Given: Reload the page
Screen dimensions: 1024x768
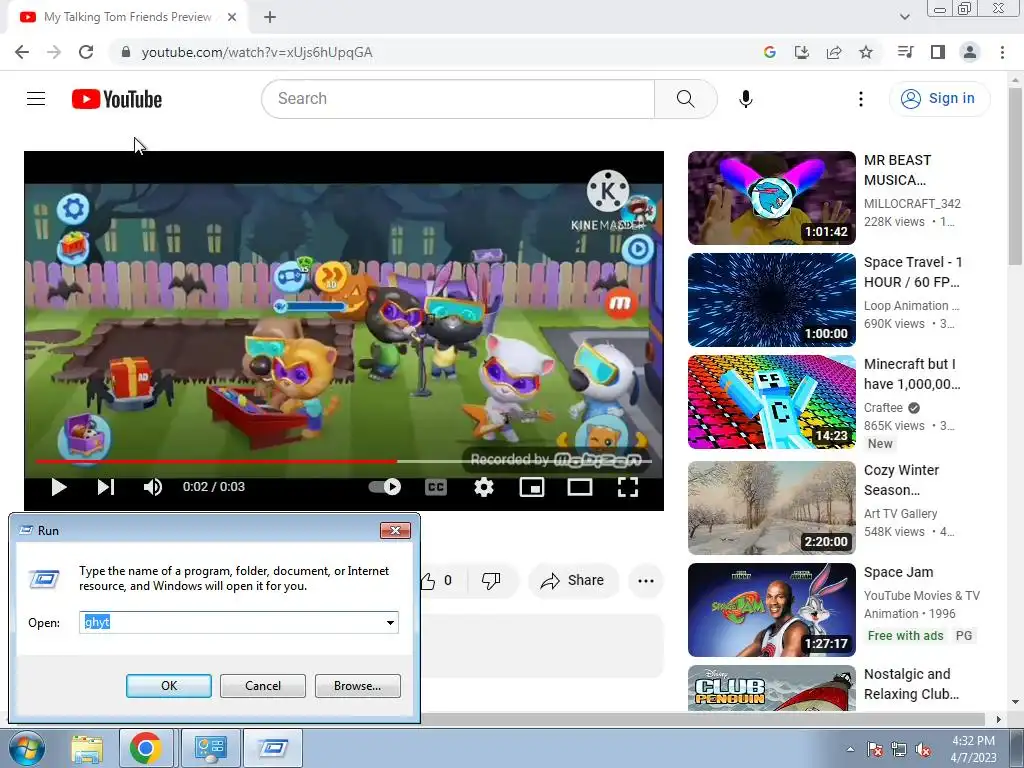Looking at the screenshot, I should pyautogui.click(x=86, y=52).
